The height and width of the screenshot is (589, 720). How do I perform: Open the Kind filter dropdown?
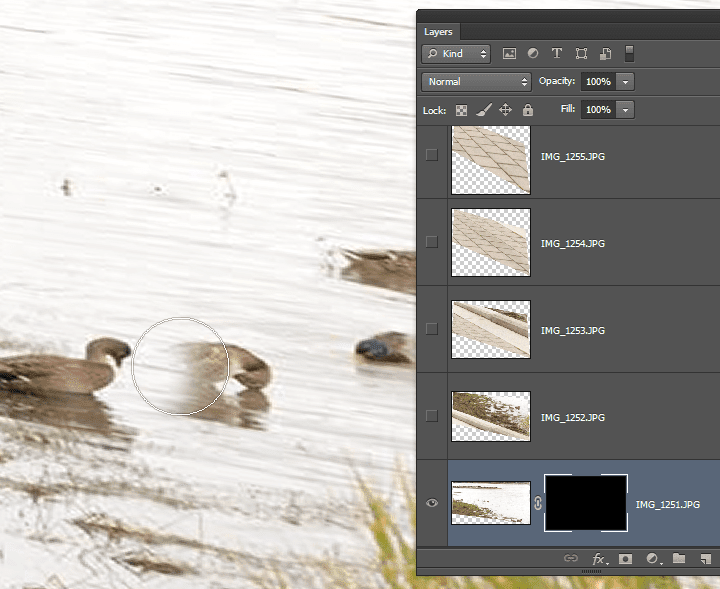pyautogui.click(x=456, y=54)
